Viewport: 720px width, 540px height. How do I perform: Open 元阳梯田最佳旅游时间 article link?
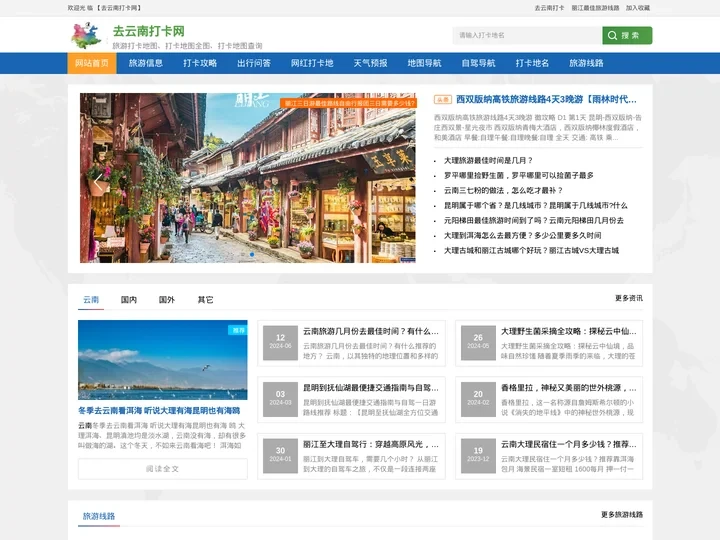(534, 220)
